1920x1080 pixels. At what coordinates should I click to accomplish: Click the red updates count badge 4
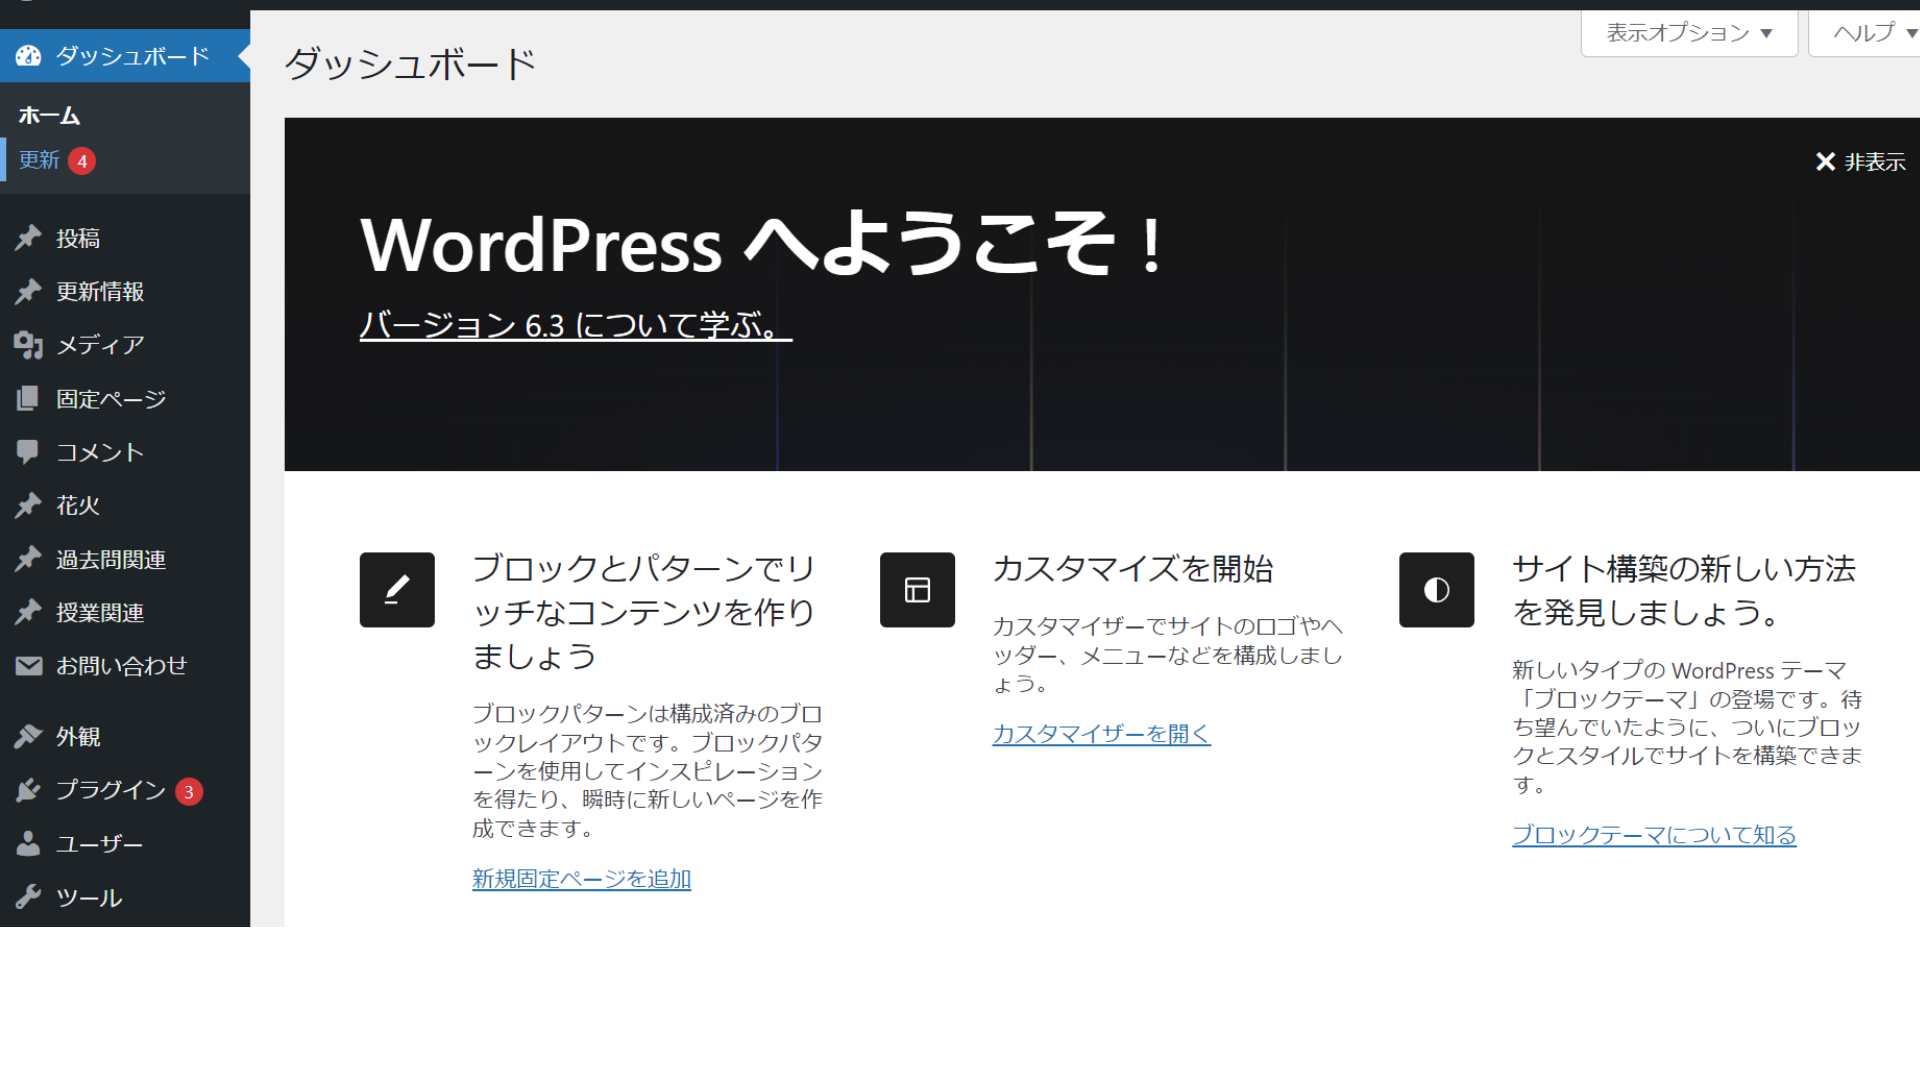click(82, 161)
